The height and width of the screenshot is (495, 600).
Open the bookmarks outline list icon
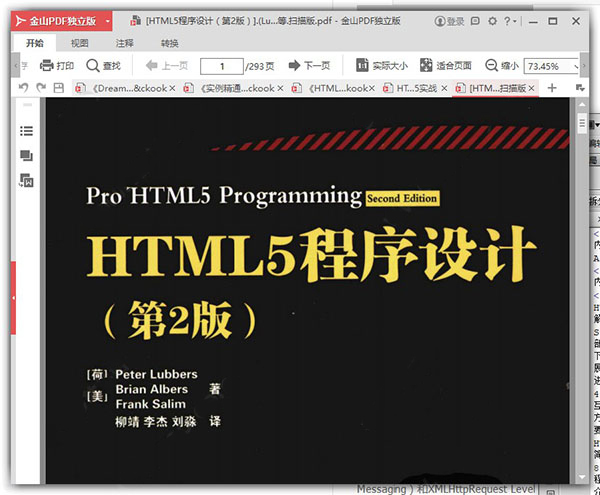tap(26, 131)
